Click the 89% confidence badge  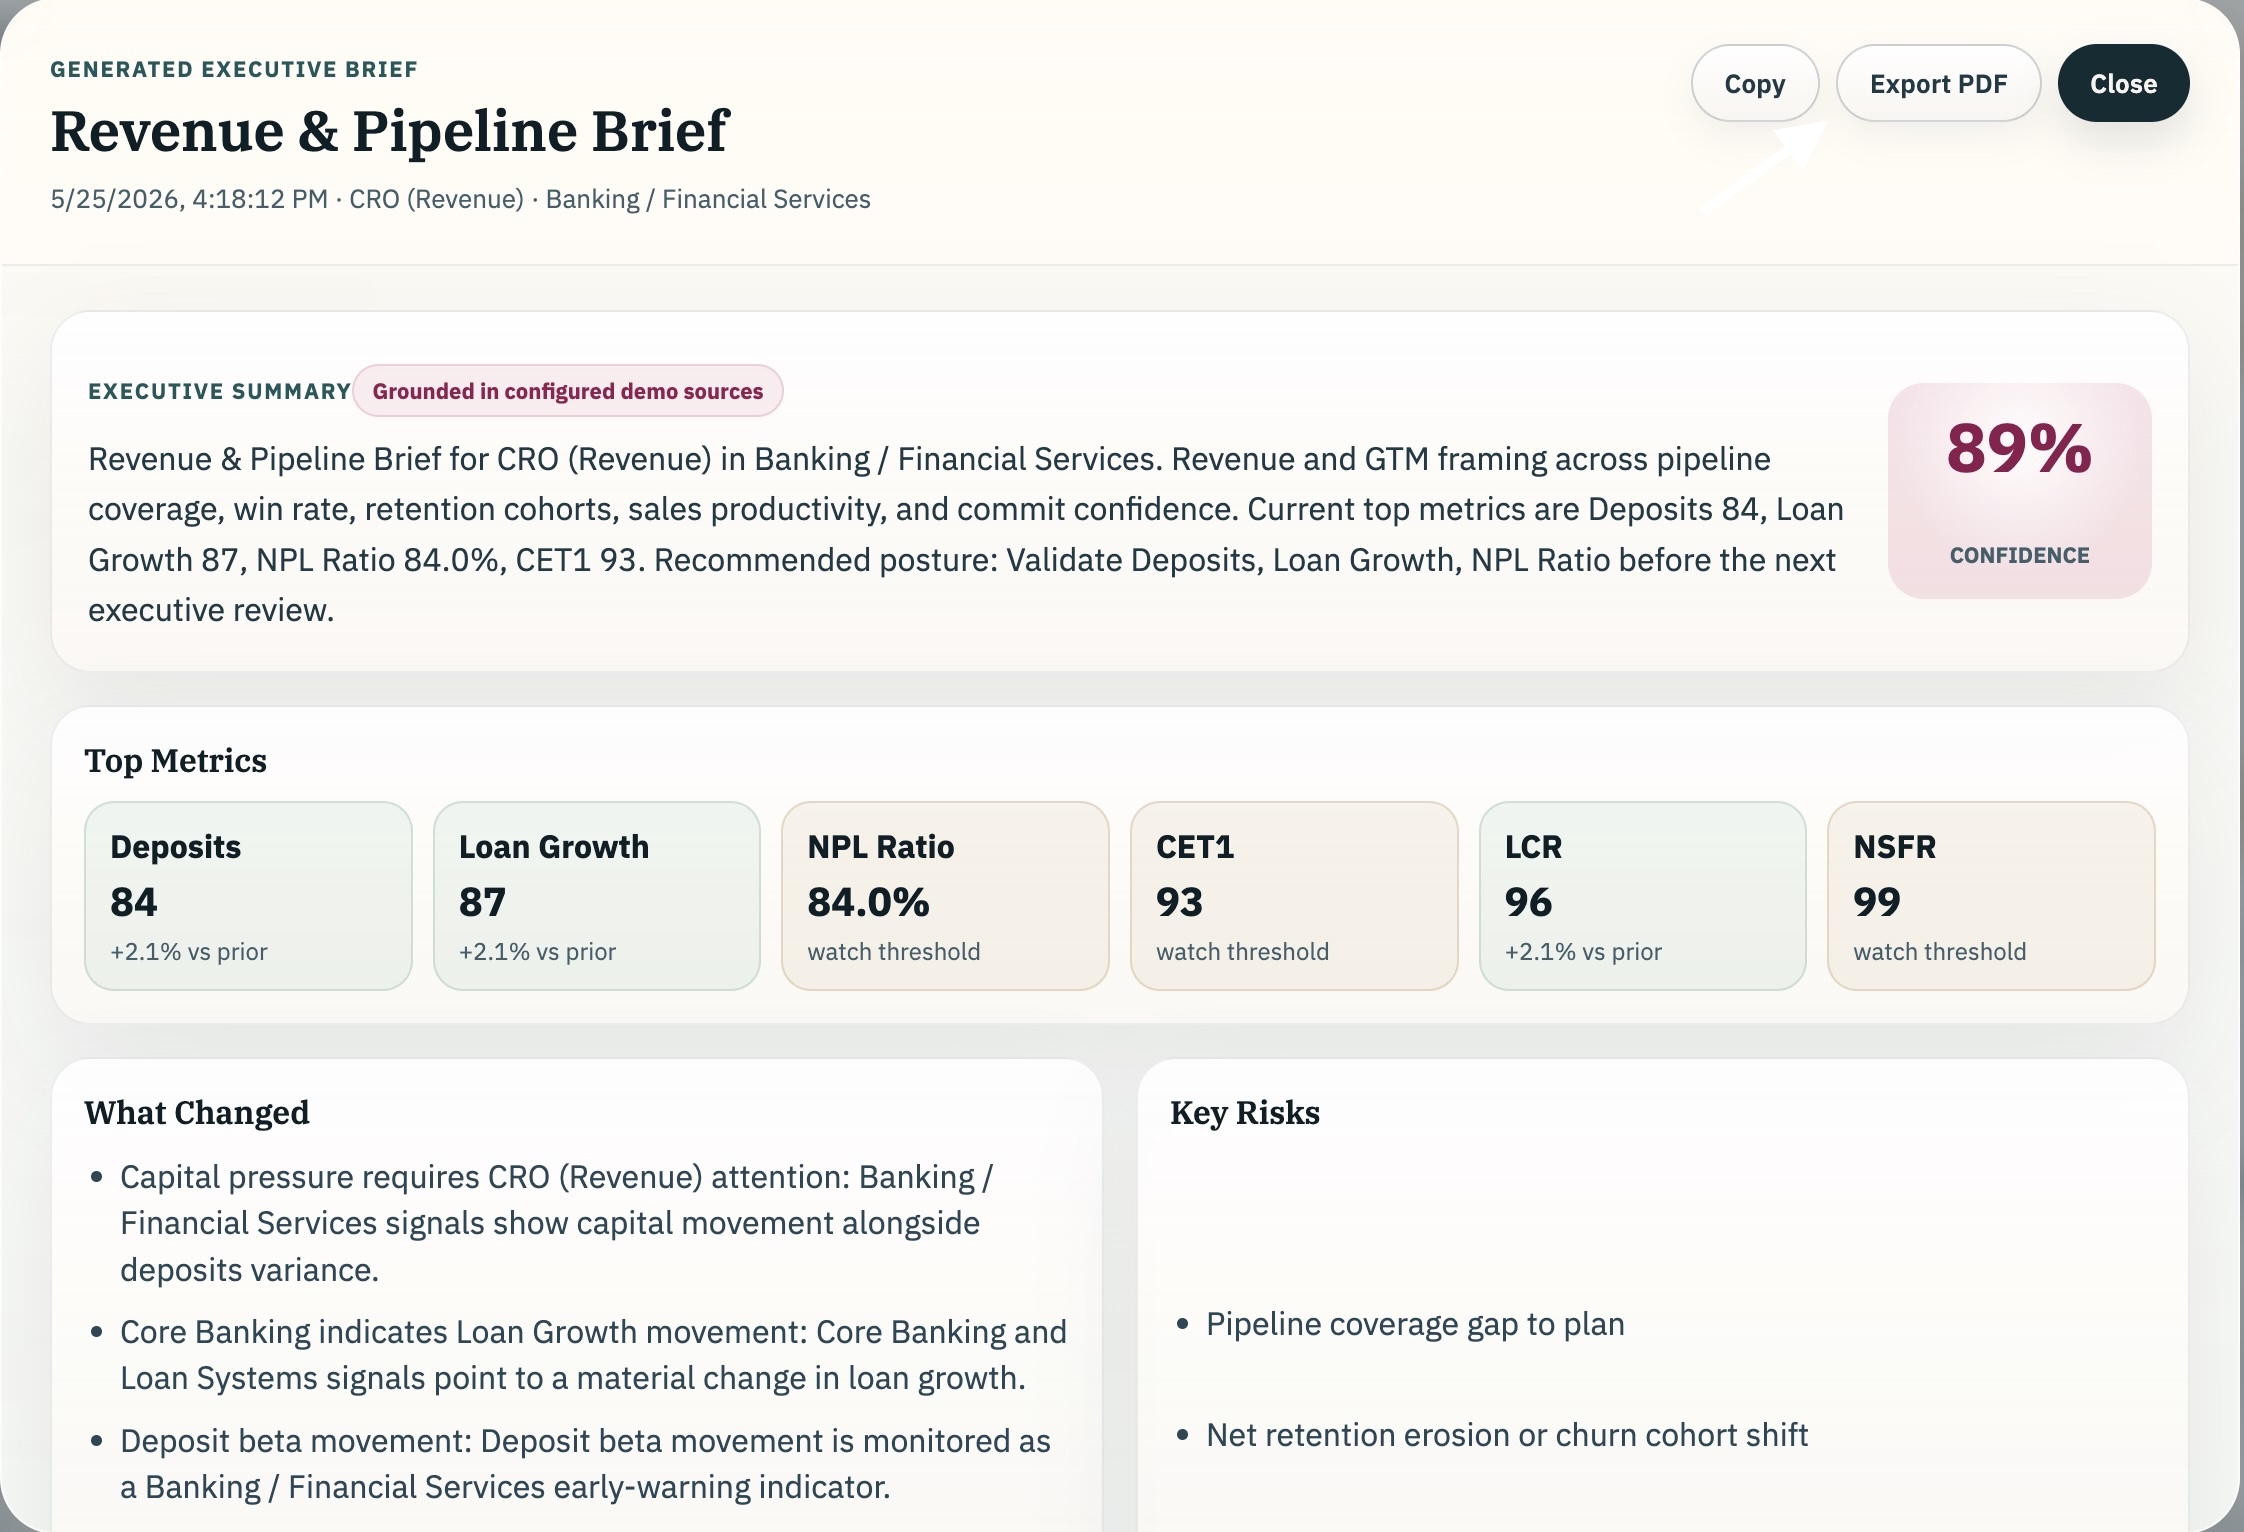(x=2019, y=491)
